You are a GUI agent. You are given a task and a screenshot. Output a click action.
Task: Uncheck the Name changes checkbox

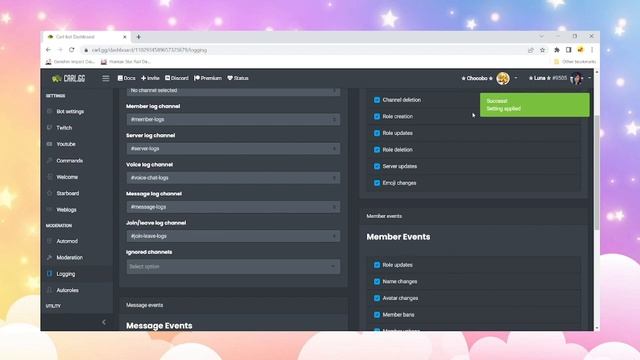377,282
